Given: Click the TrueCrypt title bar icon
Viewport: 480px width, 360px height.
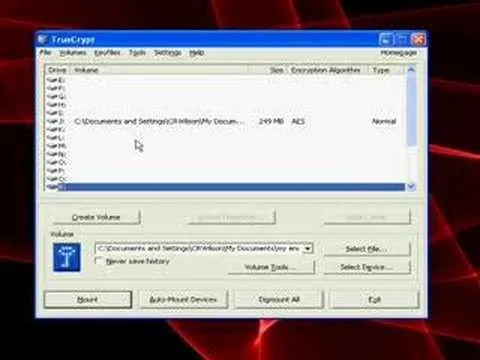Looking at the screenshot, I should click(43, 40).
